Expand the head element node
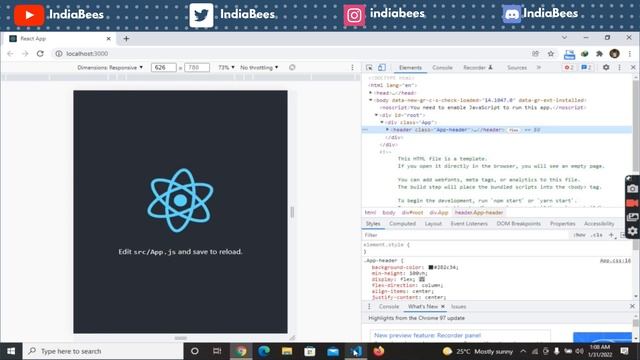Screen dimensions: 640x360 tap(371, 93)
